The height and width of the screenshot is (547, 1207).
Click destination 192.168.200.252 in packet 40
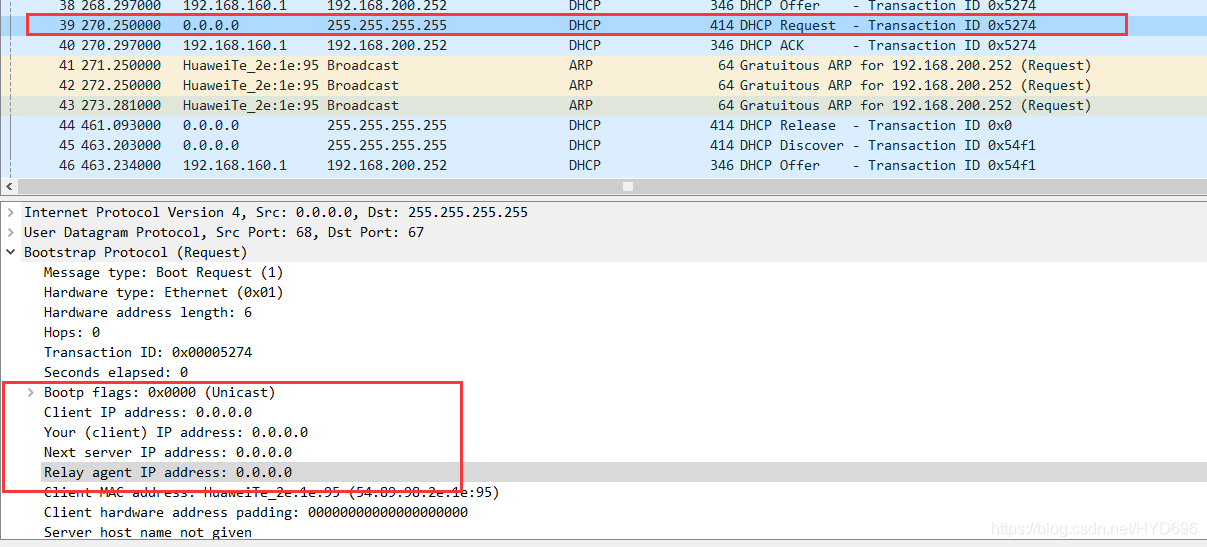click(x=387, y=45)
